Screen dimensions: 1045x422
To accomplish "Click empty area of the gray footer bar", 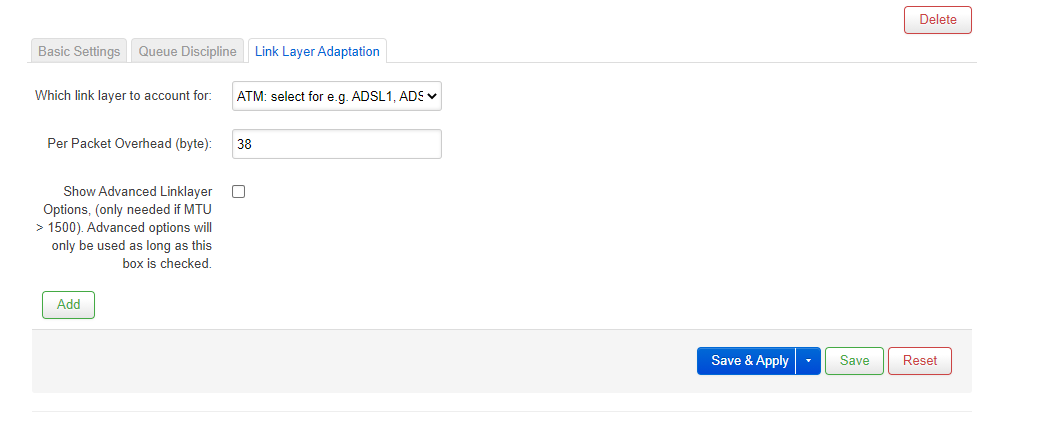I will [360, 361].
